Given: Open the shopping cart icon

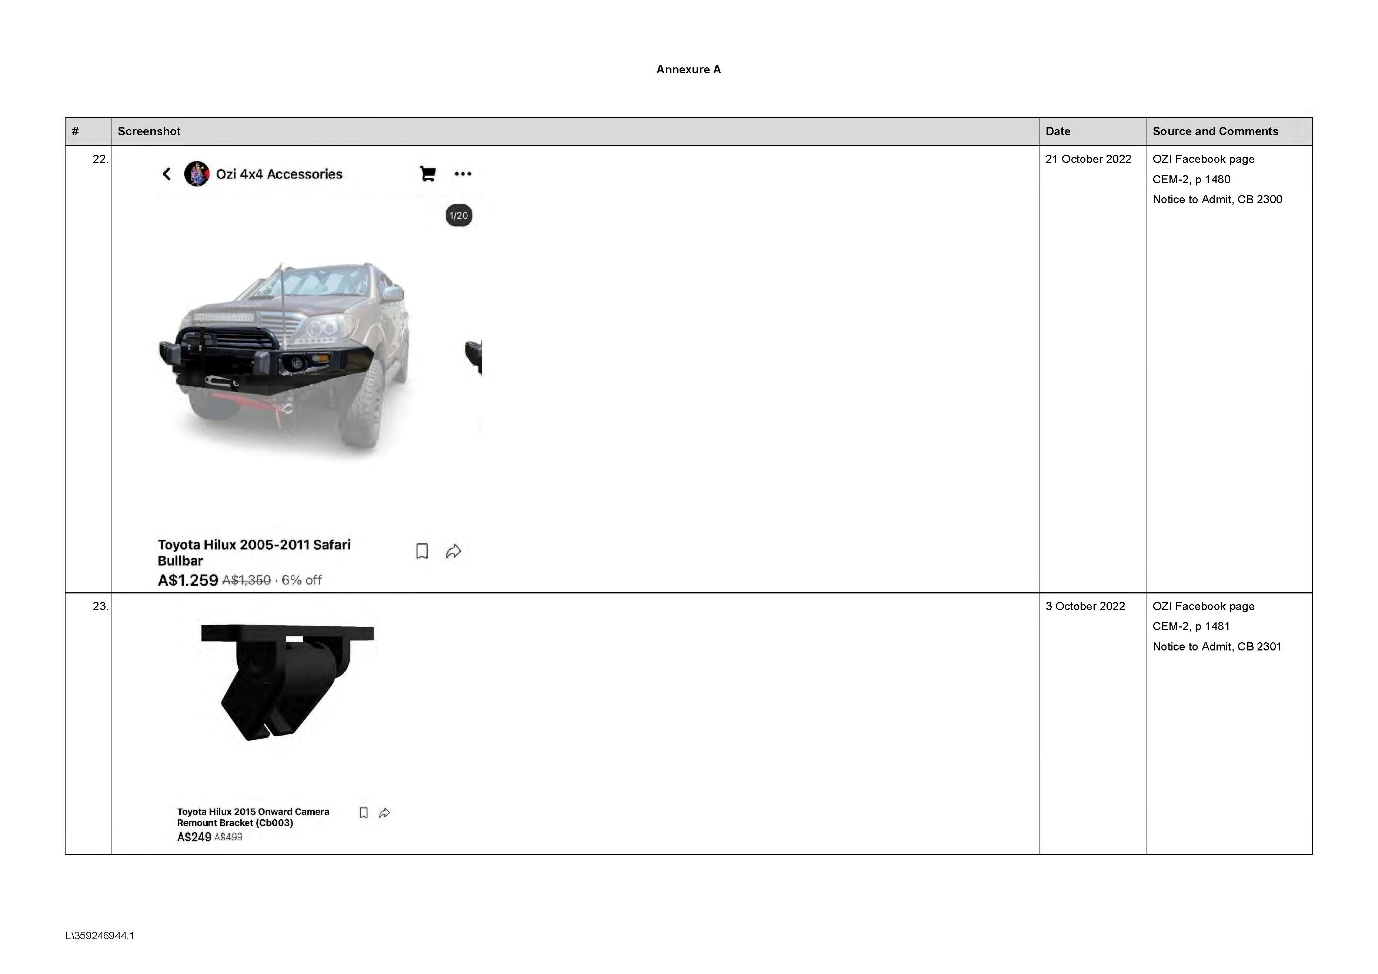Looking at the screenshot, I should click(428, 174).
